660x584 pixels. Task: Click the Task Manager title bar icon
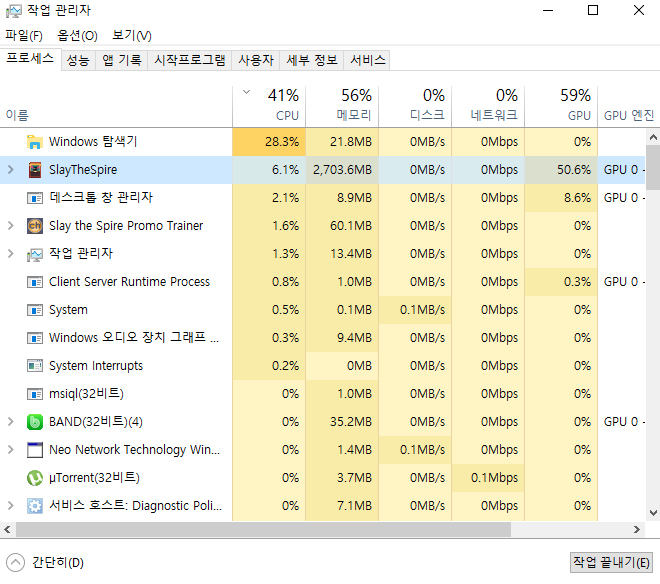[x=13, y=11]
